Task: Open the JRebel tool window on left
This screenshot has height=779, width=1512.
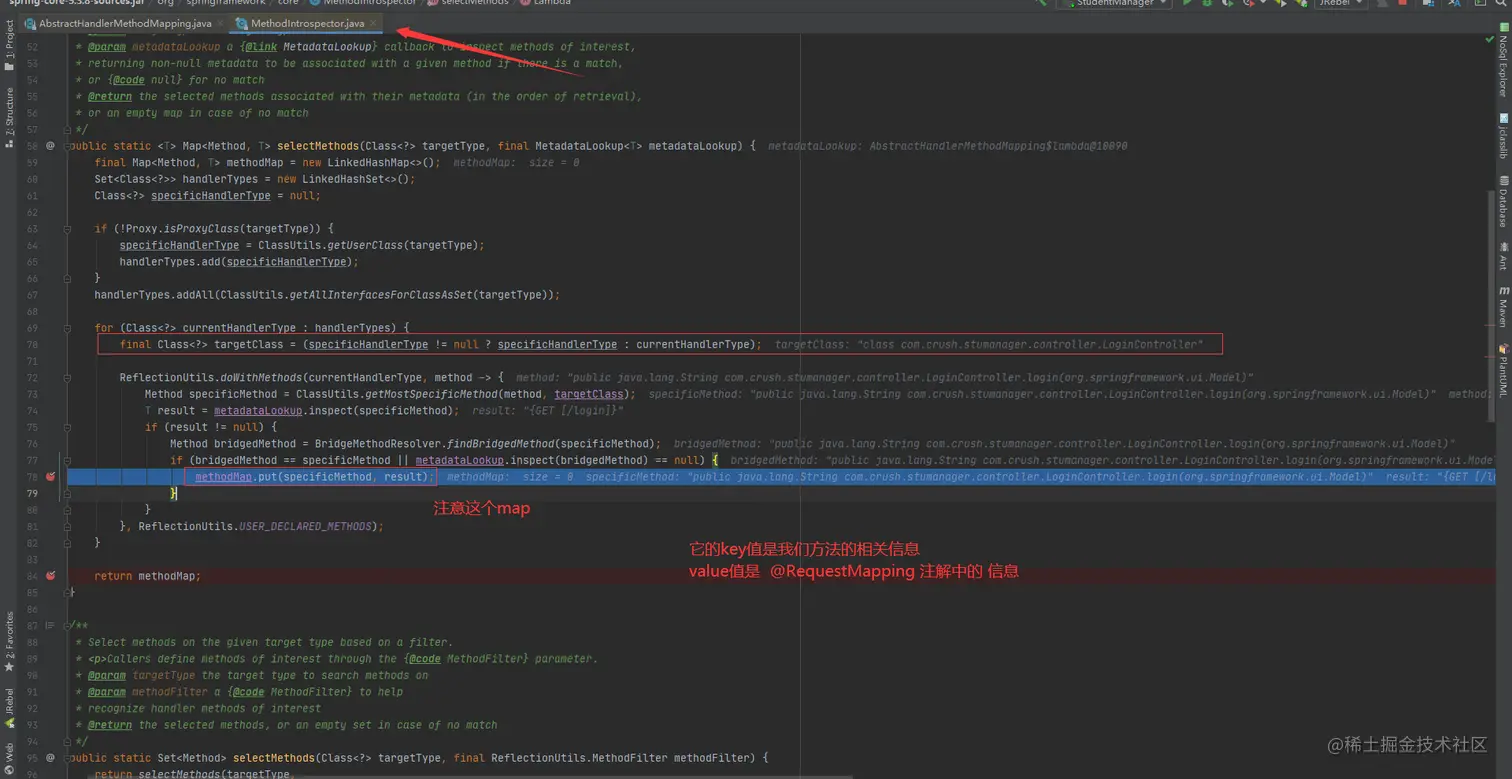Action: click(9, 708)
